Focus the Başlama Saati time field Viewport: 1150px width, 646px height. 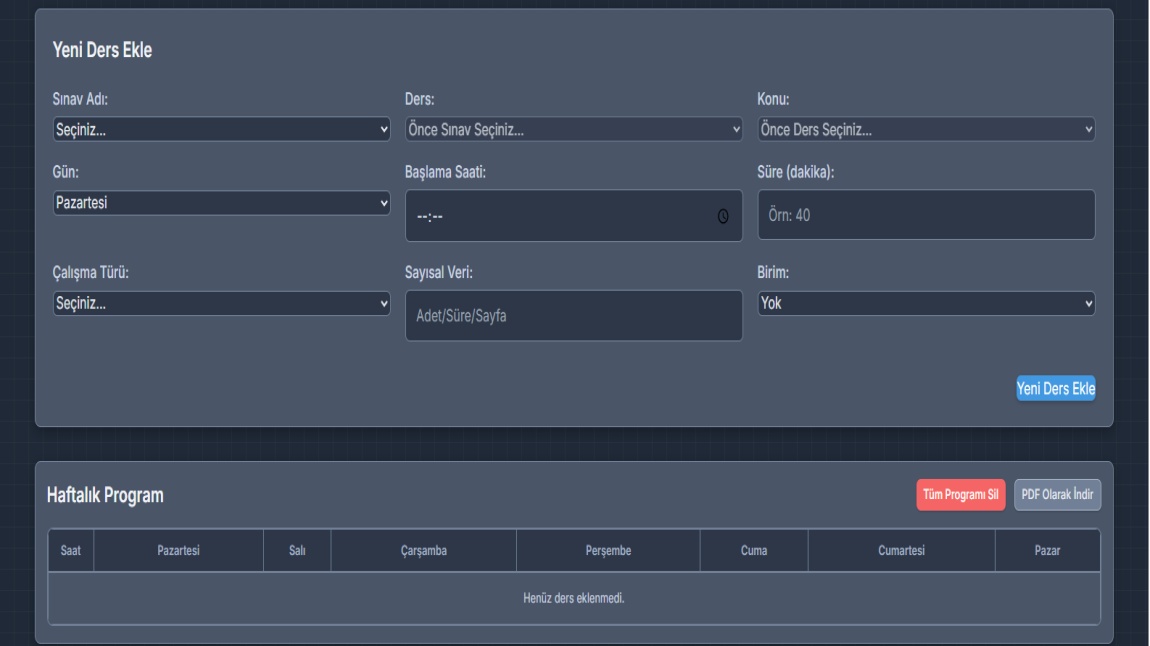point(574,216)
